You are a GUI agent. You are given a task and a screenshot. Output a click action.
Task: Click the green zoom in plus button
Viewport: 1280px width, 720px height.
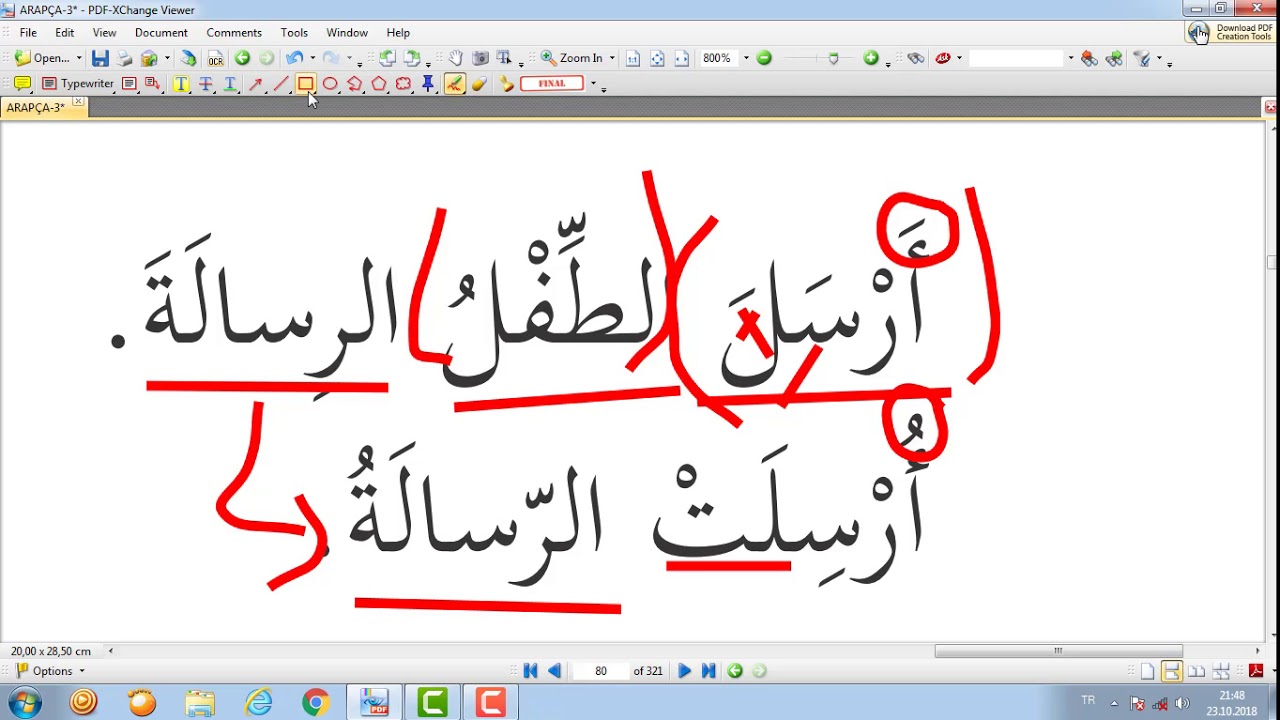[870, 58]
